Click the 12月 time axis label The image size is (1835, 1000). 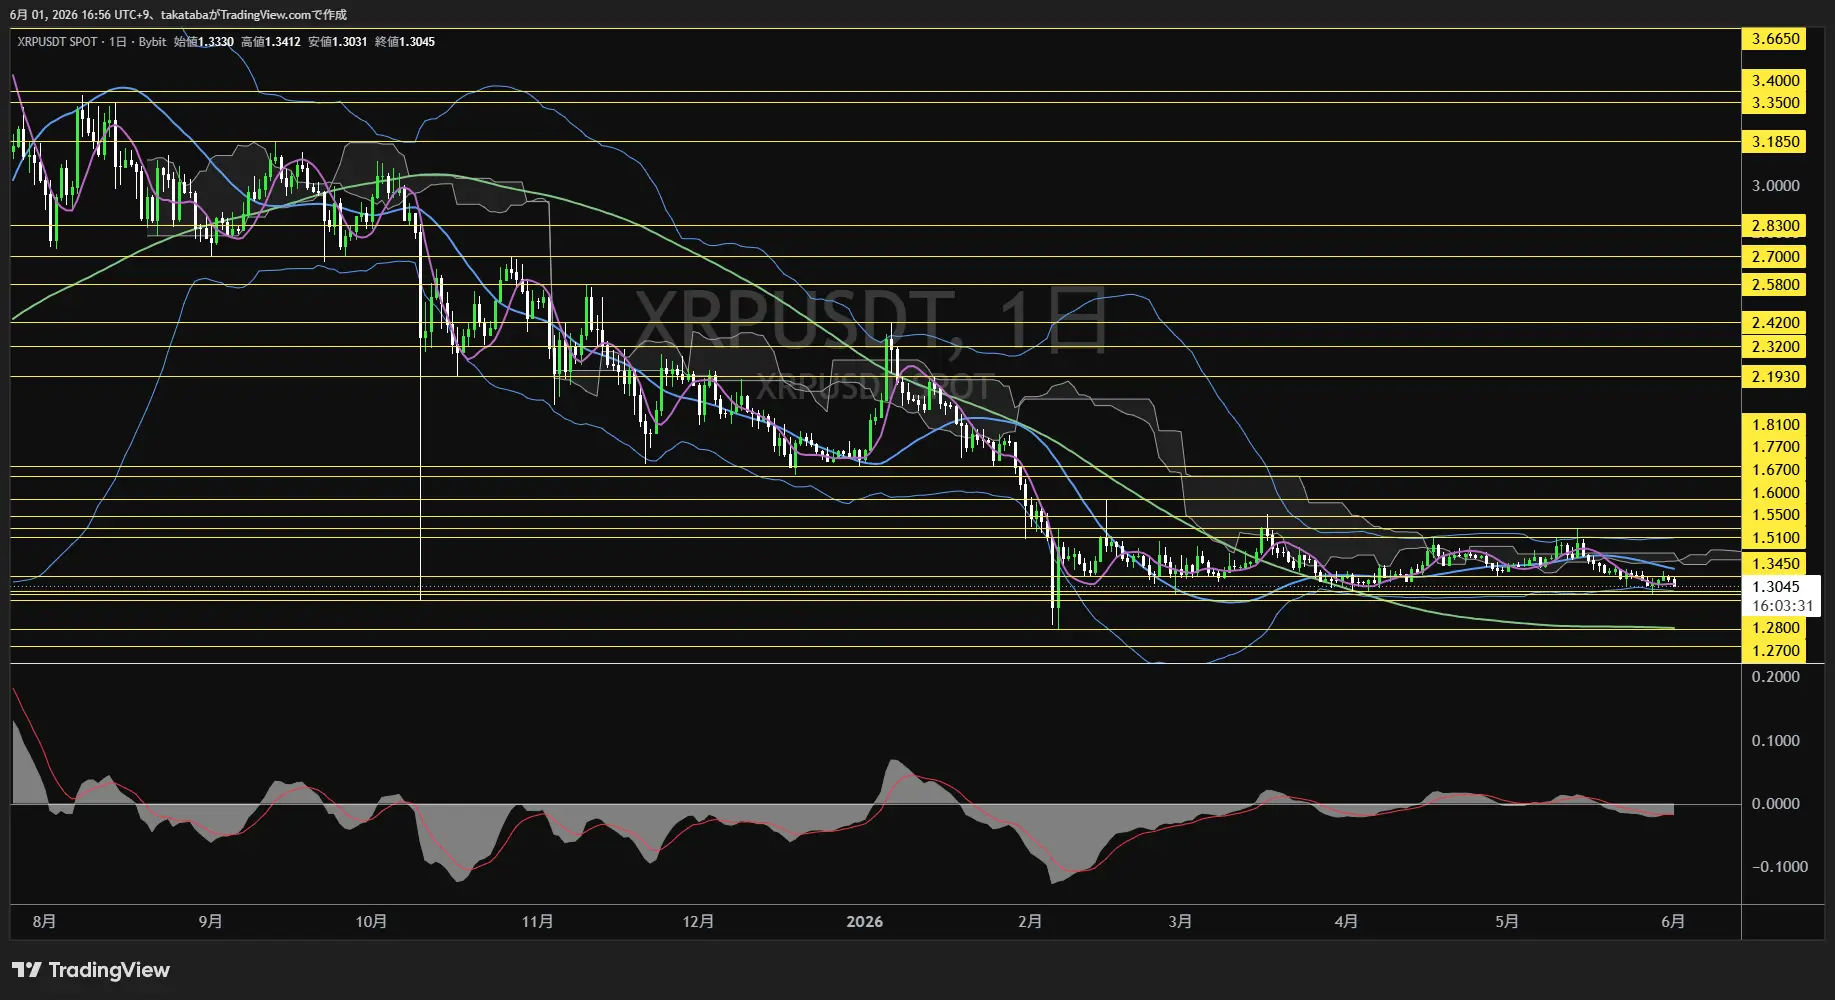pos(698,921)
